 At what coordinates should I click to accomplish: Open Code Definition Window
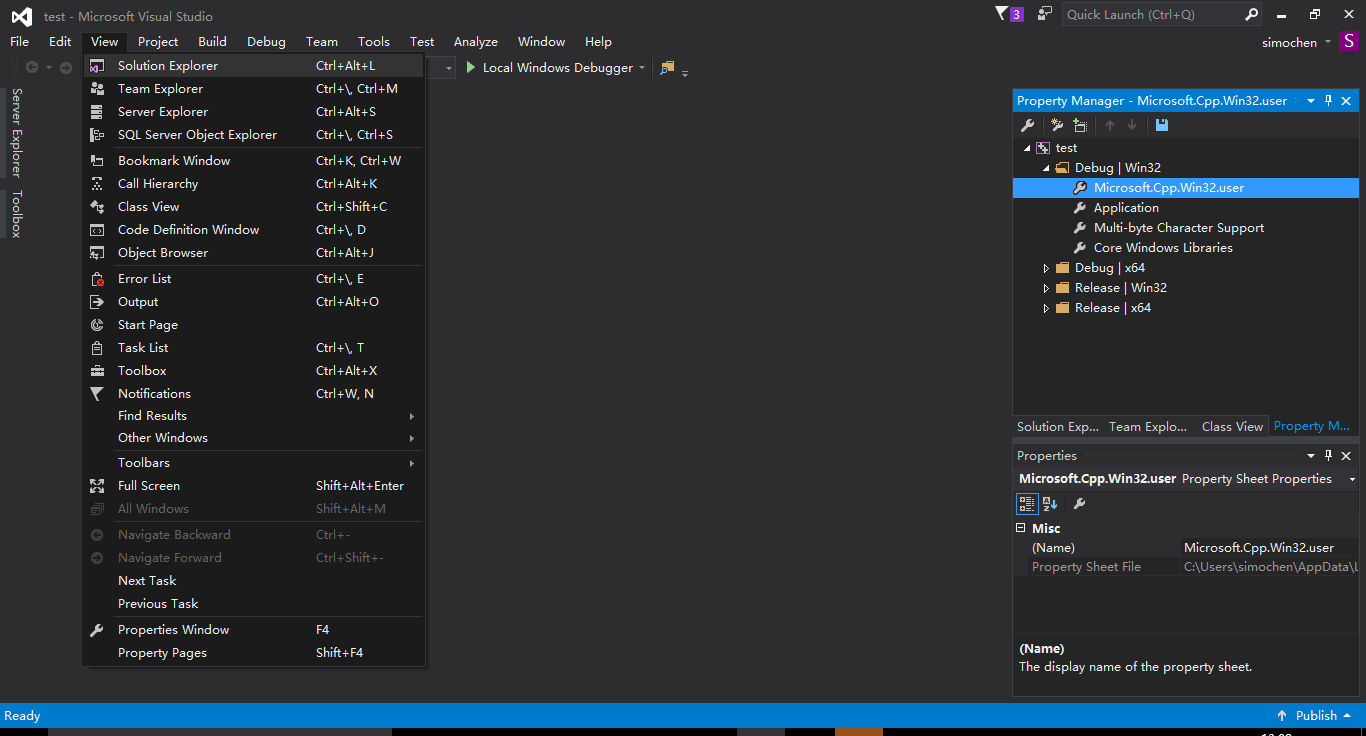[254, 230]
